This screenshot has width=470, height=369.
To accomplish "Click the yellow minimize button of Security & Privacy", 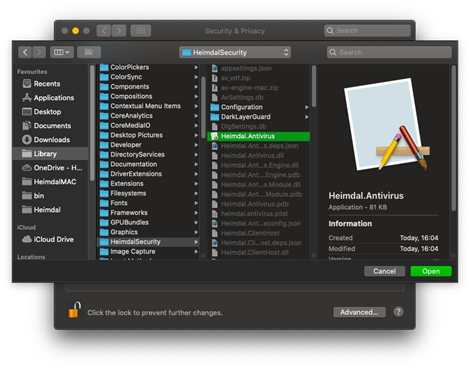I will click(x=76, y=31).
